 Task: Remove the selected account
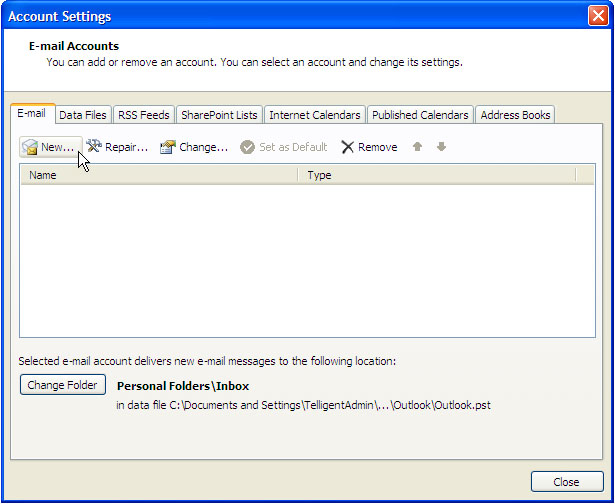pyautogui.click(x=369, y=147)
